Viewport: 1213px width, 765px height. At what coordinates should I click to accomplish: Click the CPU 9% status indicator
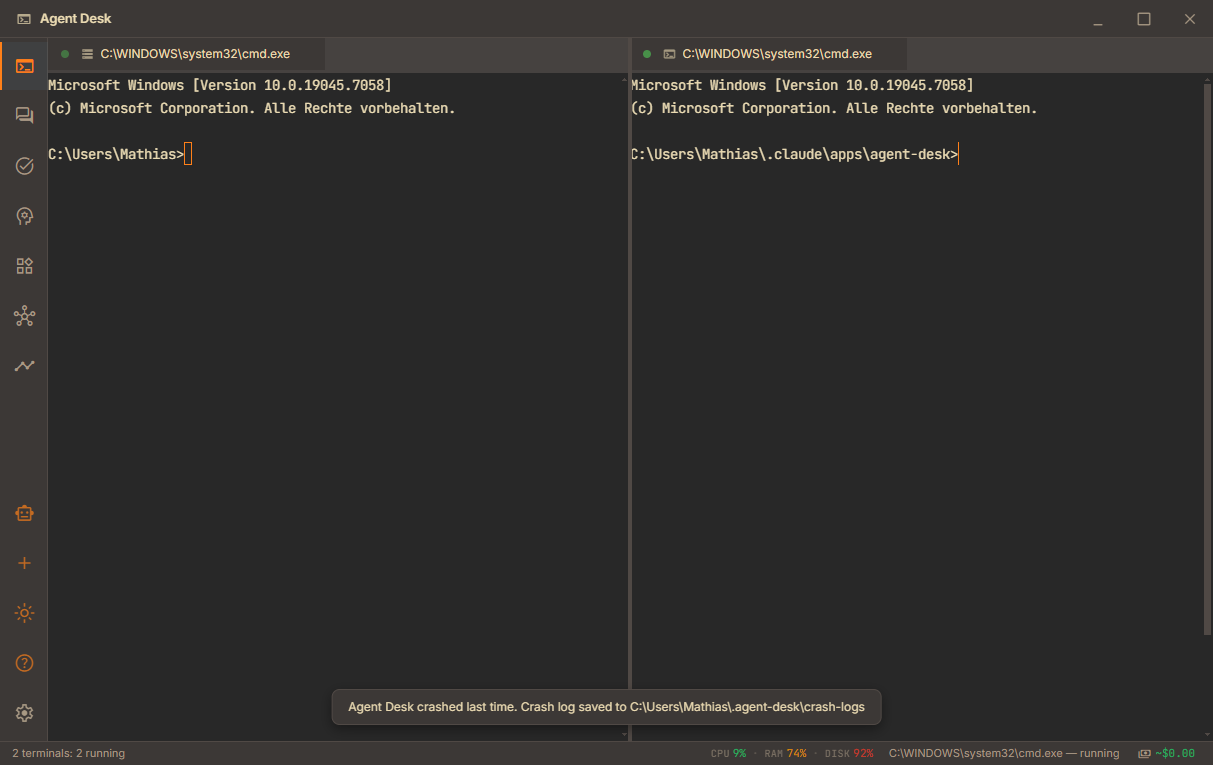point(728,753)
